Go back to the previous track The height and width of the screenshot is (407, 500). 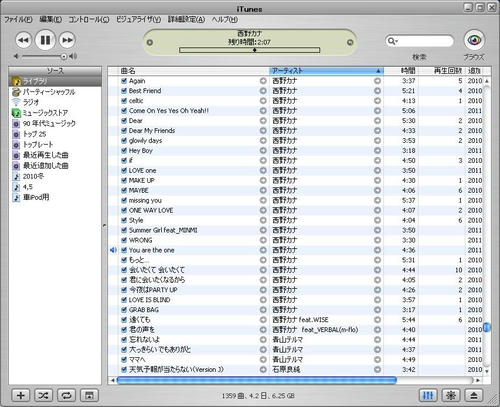click(23, 40)
